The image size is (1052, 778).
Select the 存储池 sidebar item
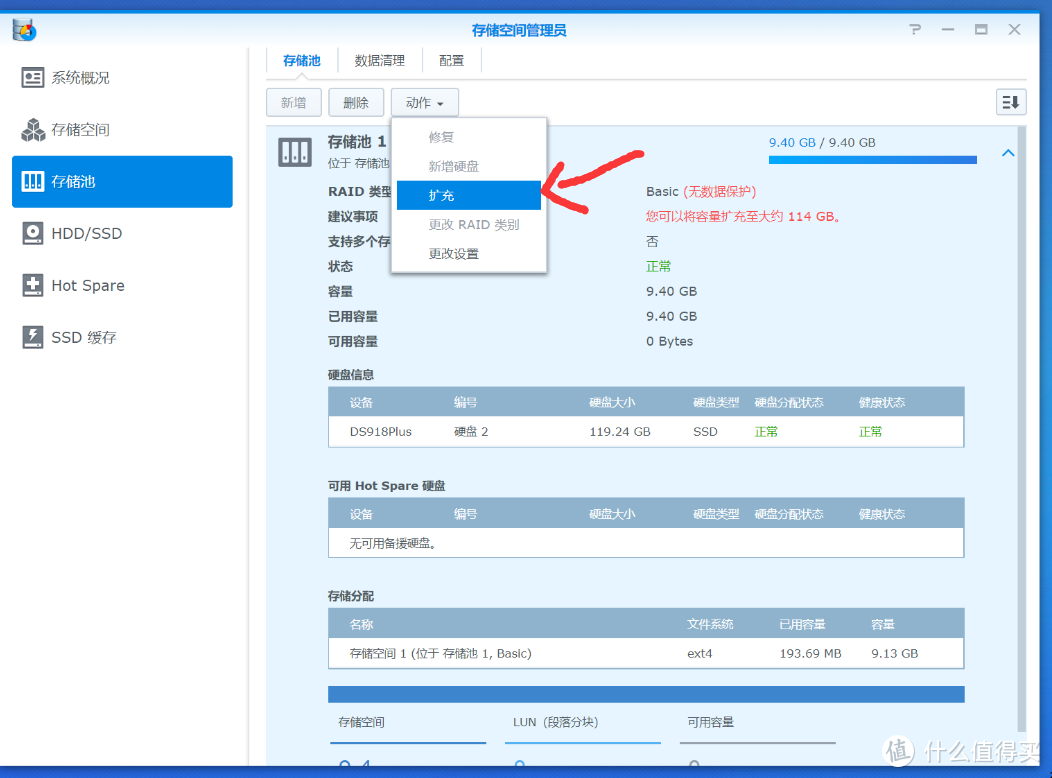coord(122,182)
